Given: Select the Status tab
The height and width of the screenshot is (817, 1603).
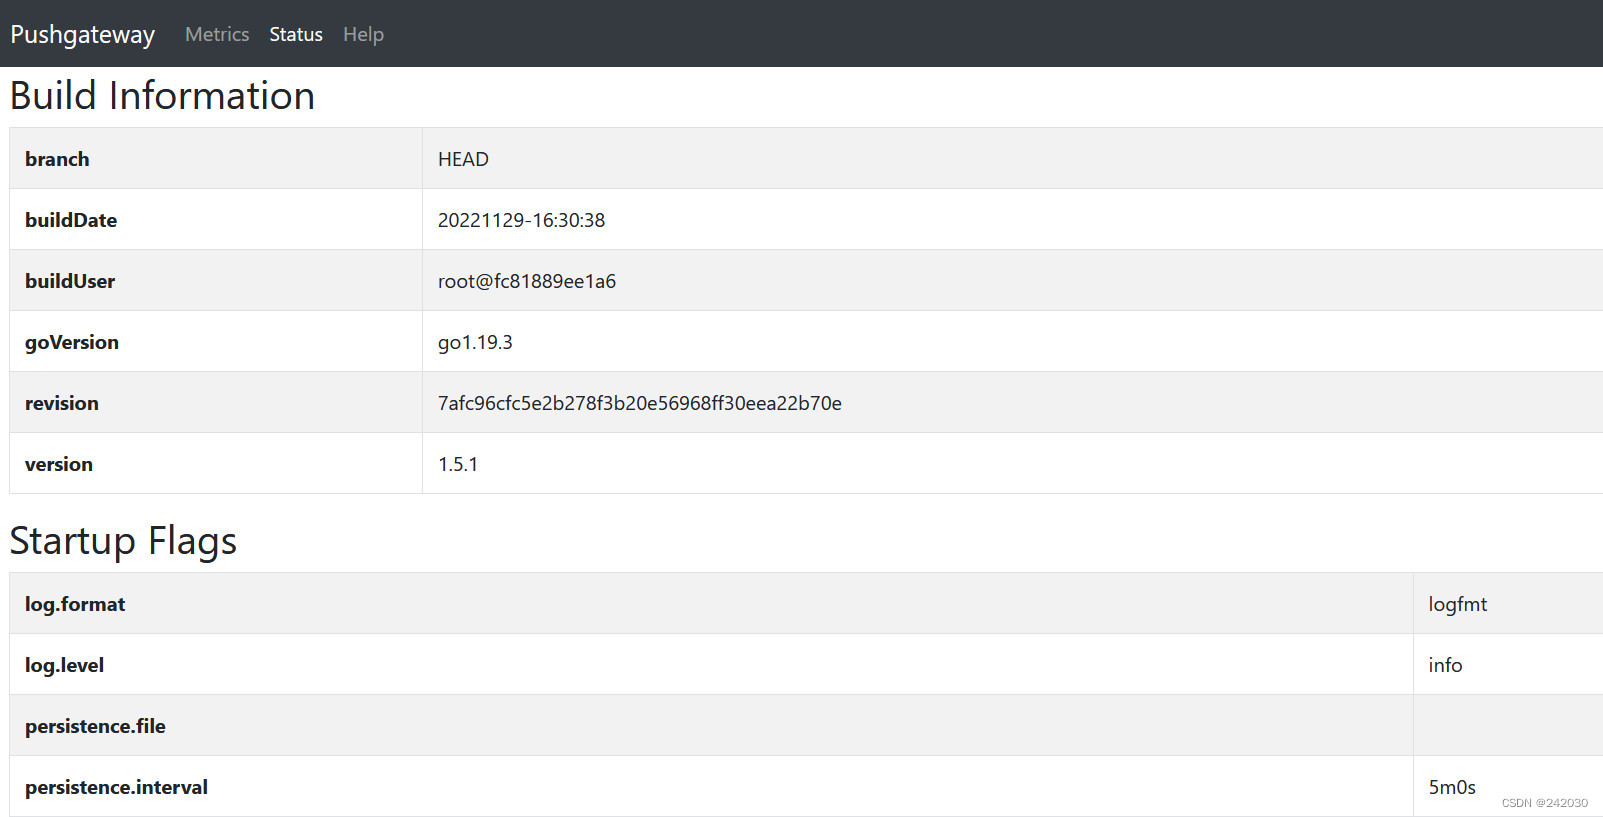Looking at the screenshot, I should tap(296, 34).
